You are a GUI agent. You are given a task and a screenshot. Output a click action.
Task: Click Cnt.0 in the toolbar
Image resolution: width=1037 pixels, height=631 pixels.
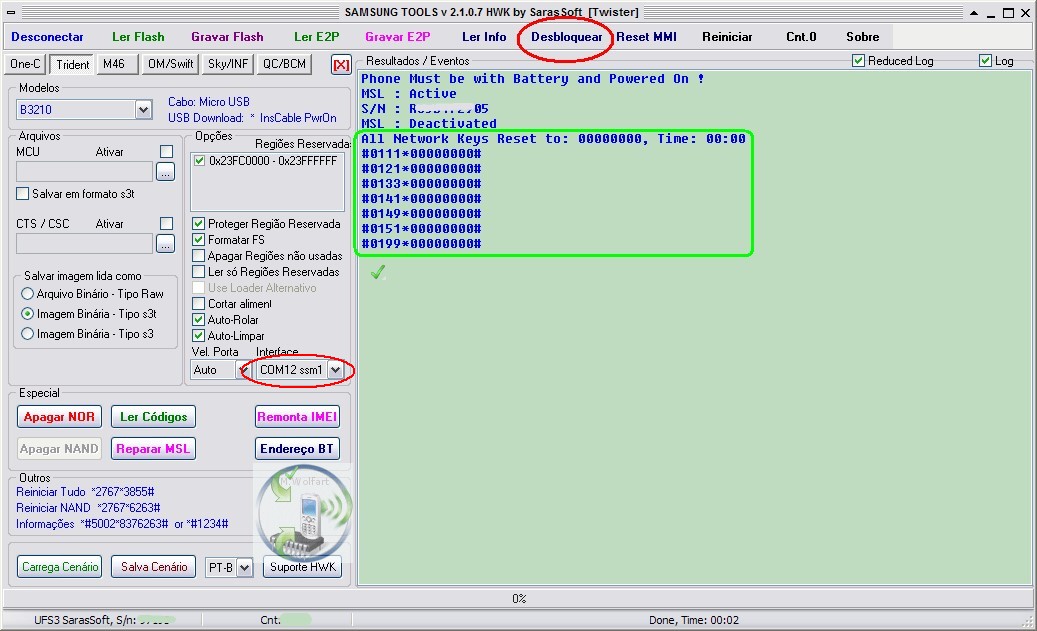(802, 37)
